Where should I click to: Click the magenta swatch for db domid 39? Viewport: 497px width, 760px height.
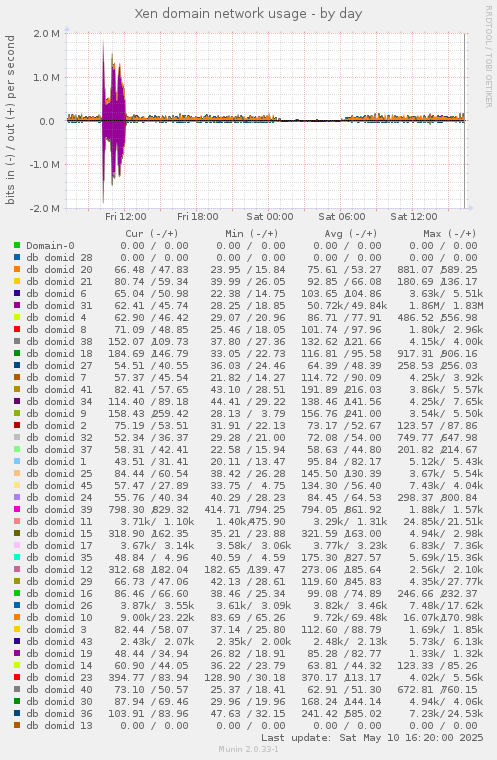coord(17,509)
